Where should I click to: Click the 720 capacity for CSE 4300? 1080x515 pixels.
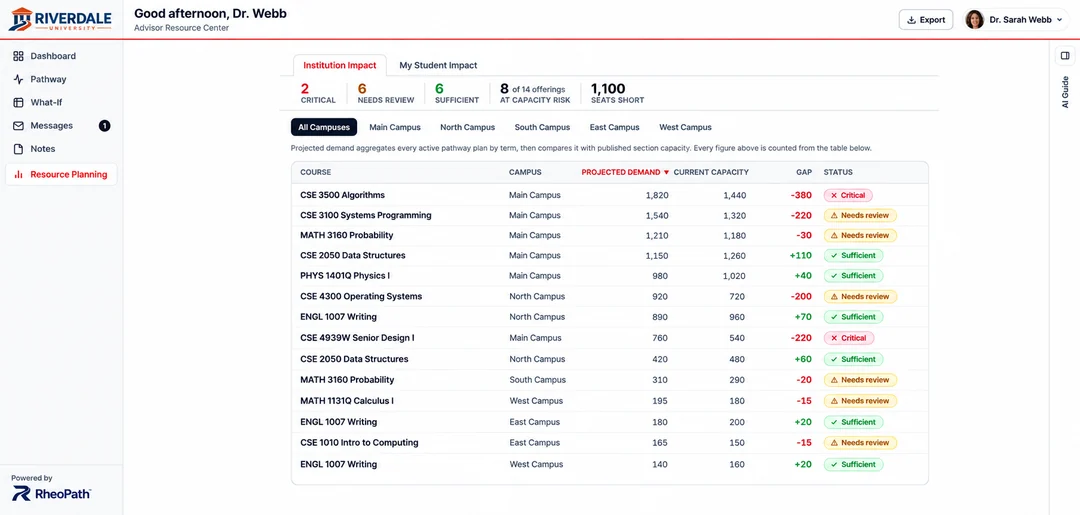click(738, 297)
